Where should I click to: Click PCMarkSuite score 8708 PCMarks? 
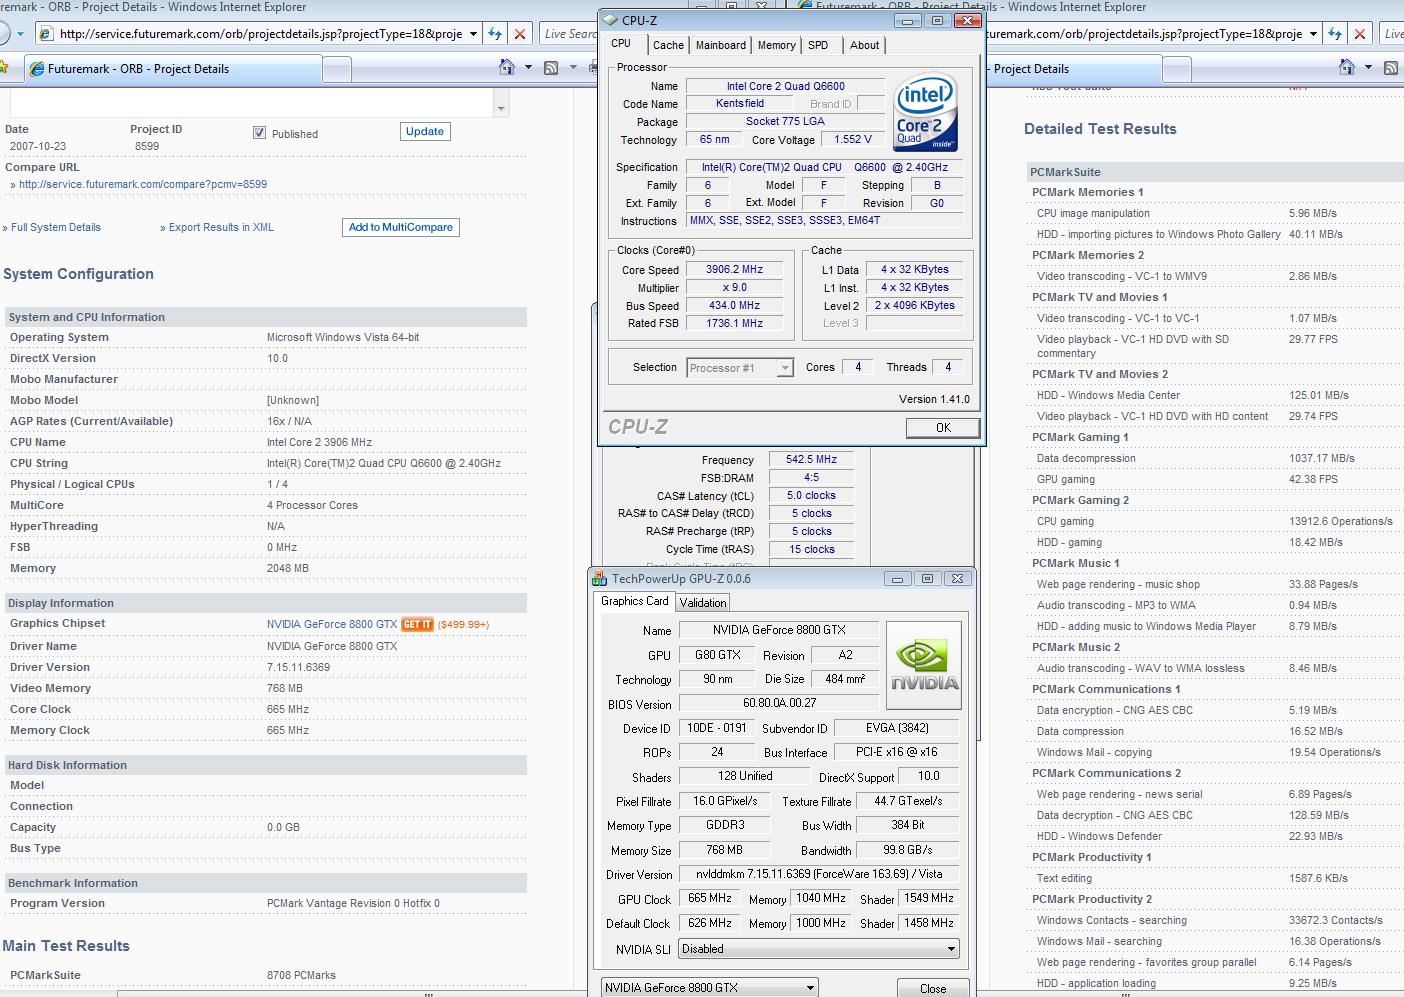pyautogui.click(x=301, y=975)
